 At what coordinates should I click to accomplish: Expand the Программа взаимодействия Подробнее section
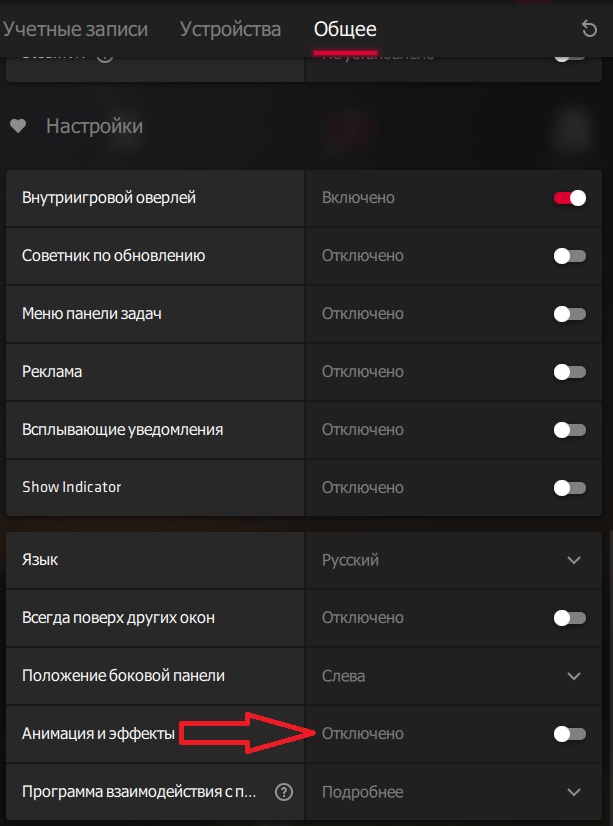click(x=574, y=792)
